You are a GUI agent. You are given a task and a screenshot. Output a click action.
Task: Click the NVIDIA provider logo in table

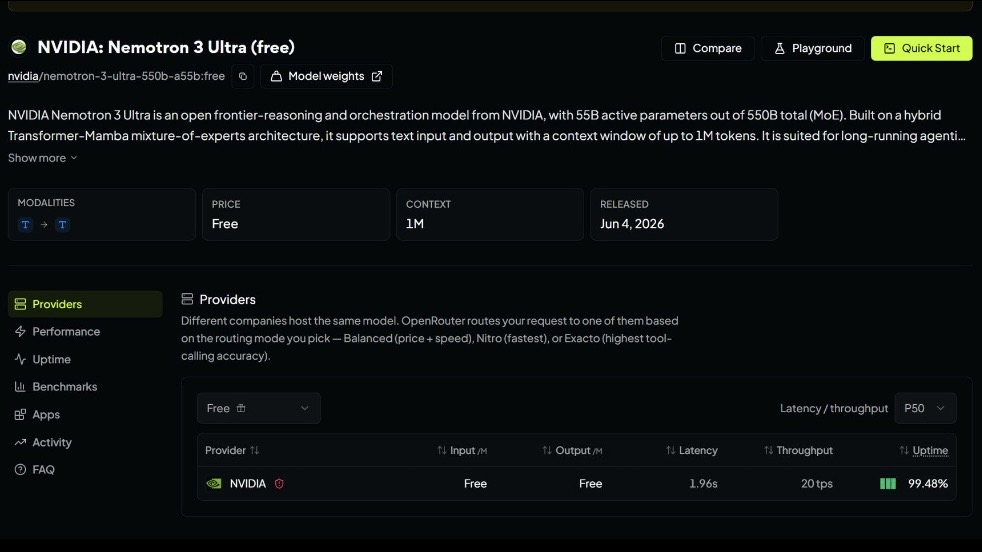214,484
